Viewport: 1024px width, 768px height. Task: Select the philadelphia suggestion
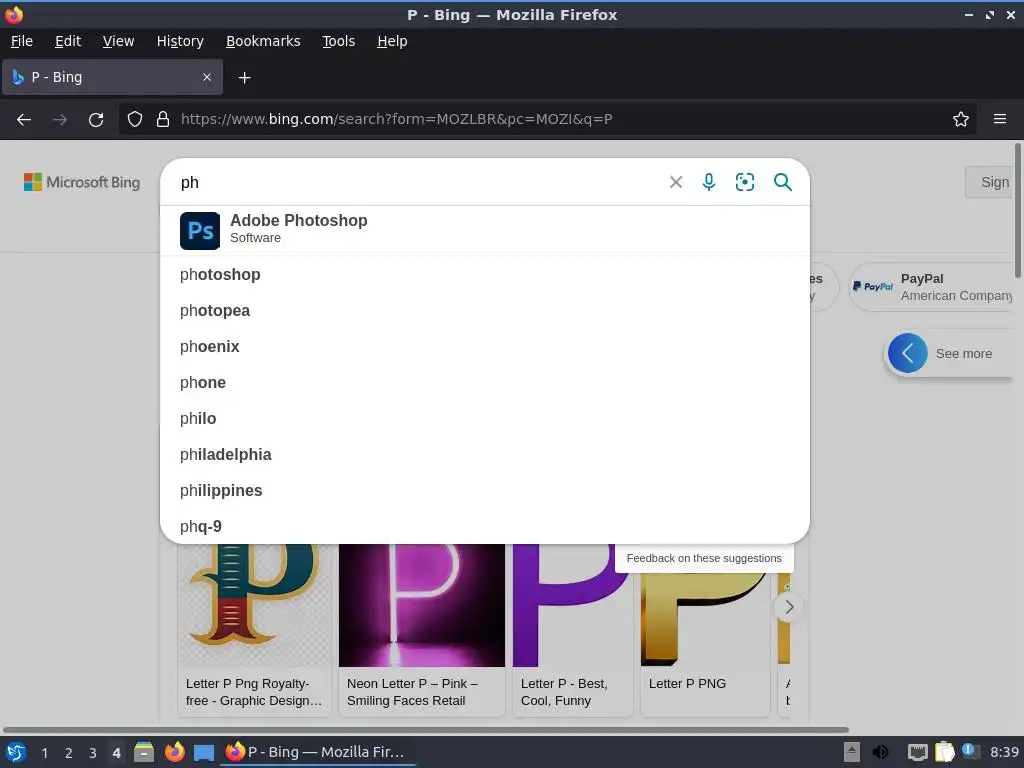[x=485, y=455]
